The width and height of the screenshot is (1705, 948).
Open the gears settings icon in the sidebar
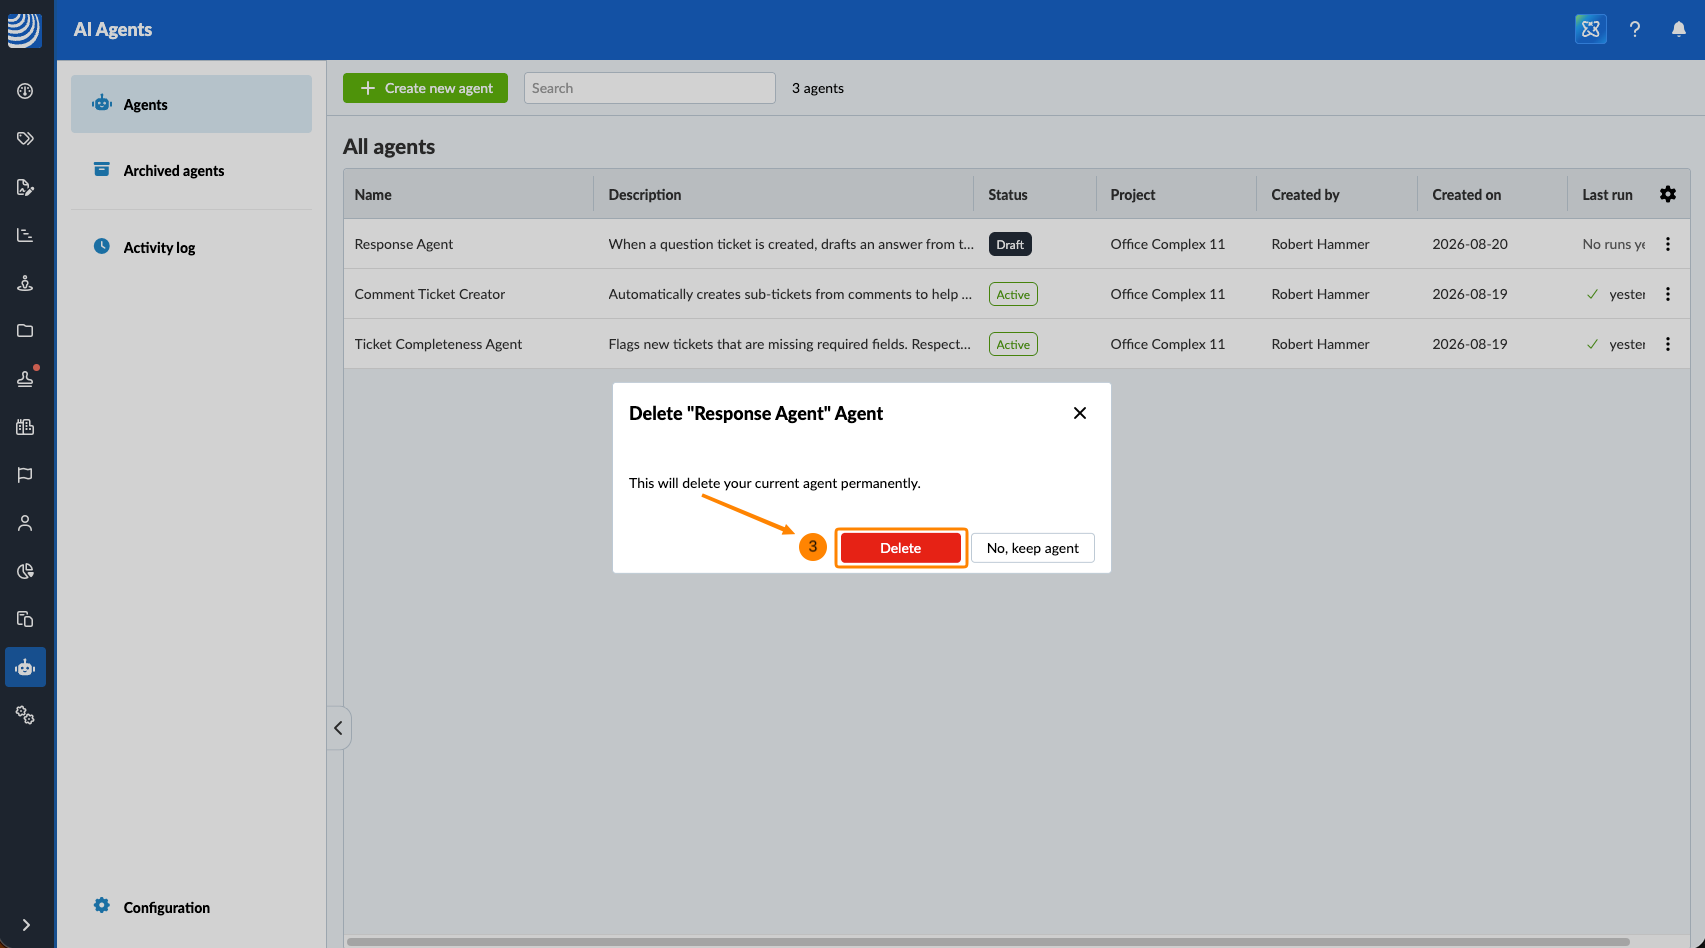pos(25,715)
